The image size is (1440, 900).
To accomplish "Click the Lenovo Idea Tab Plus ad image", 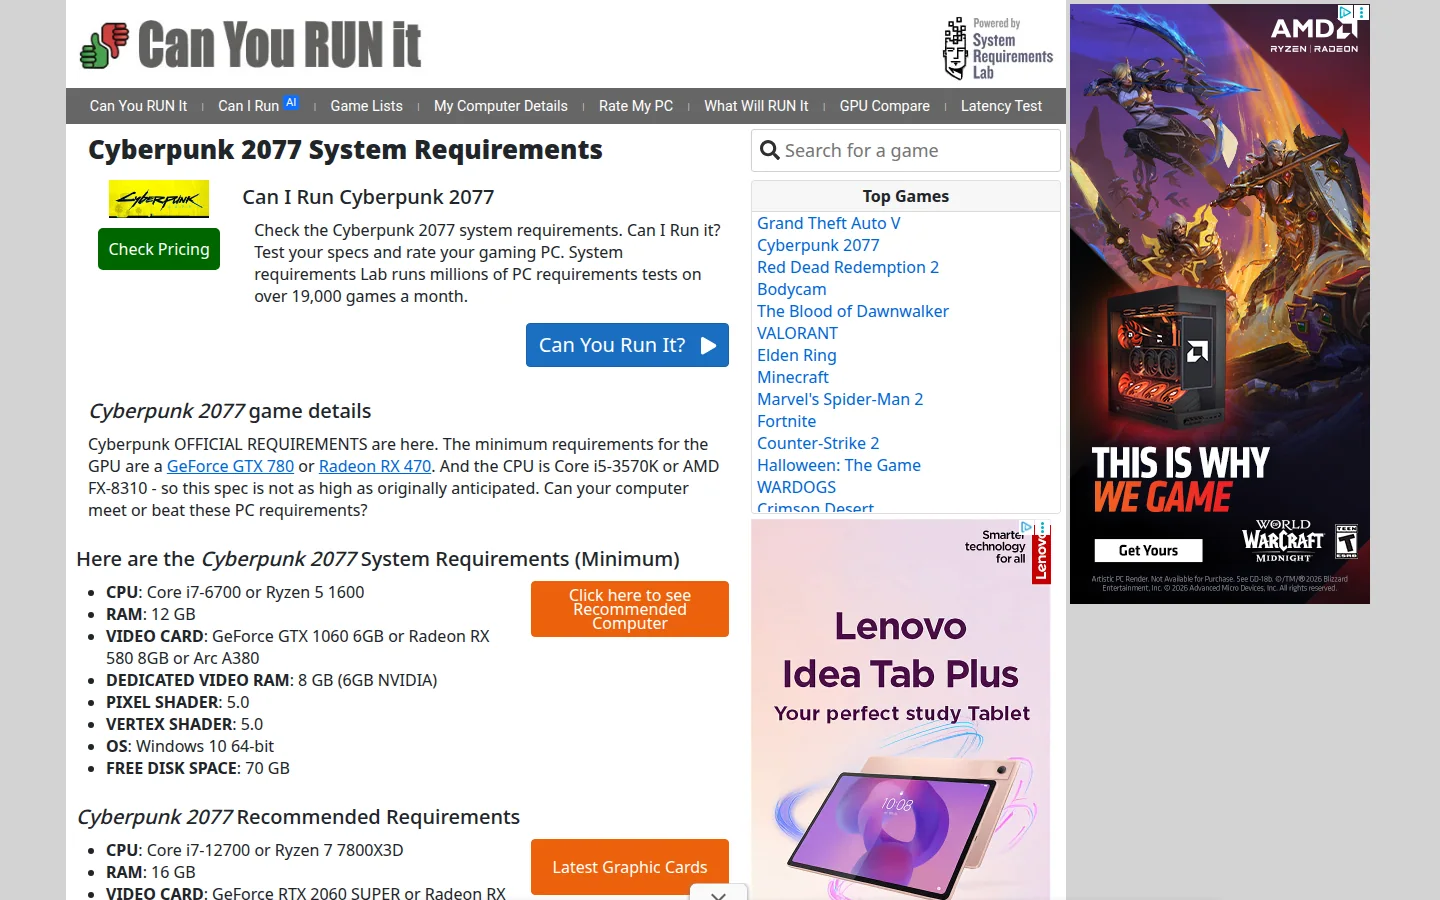I will (x=901, y=709).
